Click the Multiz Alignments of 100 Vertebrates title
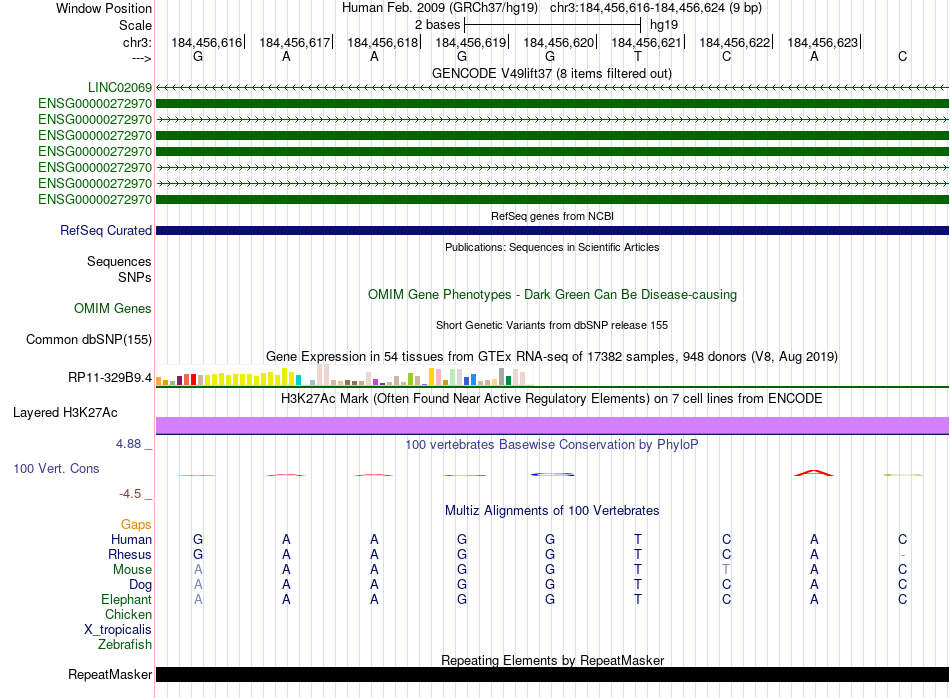This screenshot has height=698, width=950. point(551,510)
